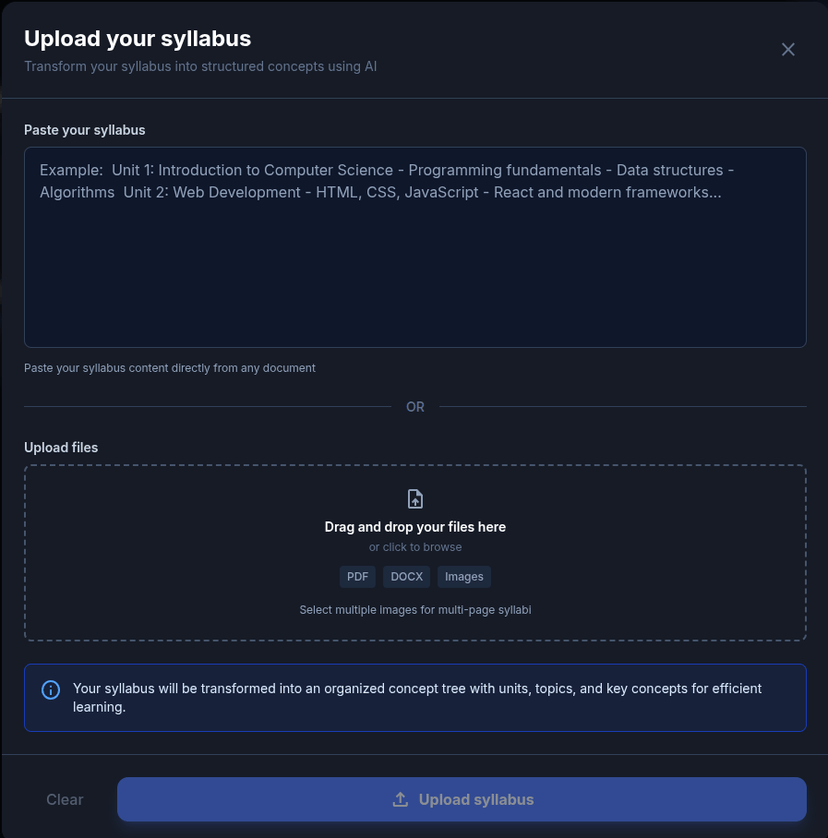Click the "Upload files" section label

tap(61, 447)
